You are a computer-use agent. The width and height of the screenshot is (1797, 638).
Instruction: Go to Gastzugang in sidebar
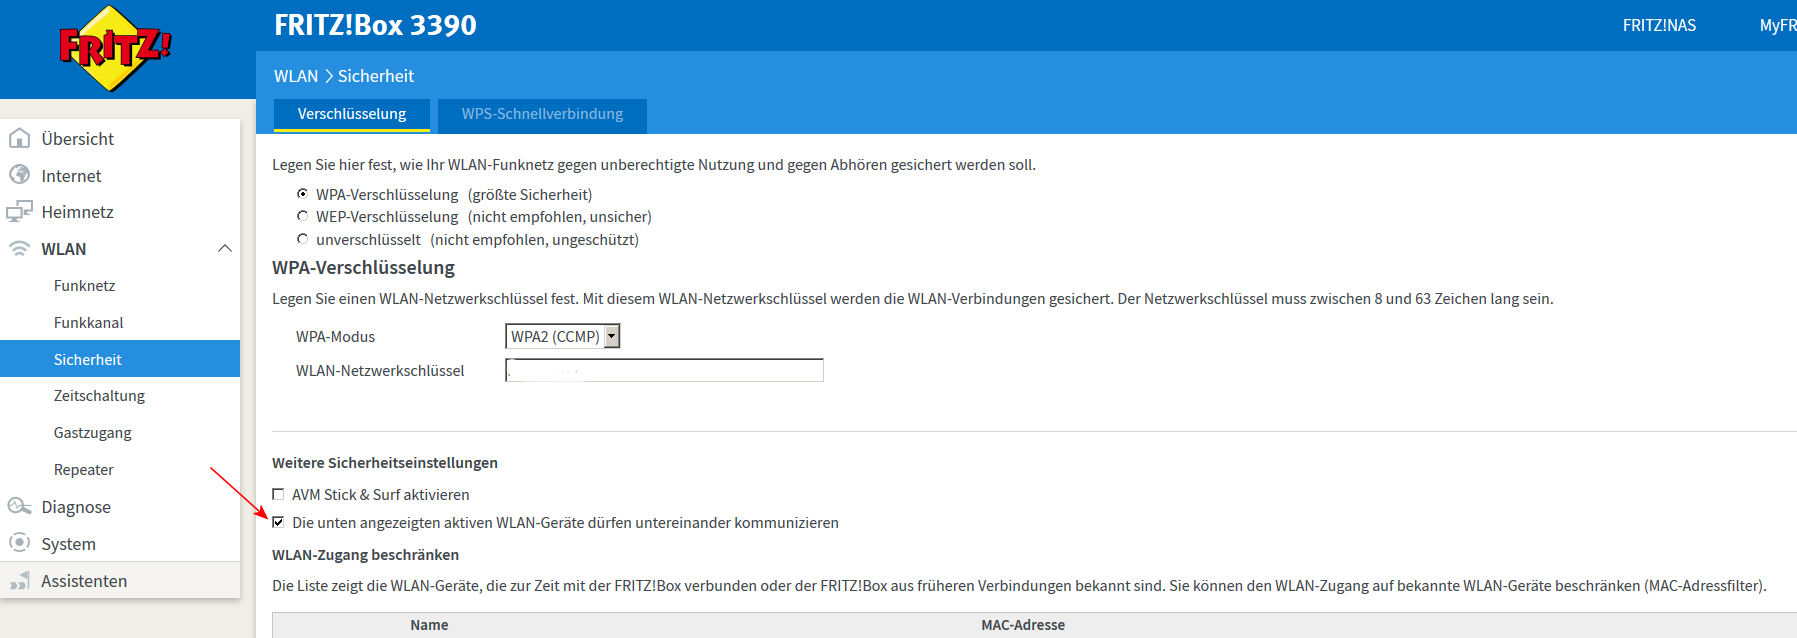(x=93, y=433)
